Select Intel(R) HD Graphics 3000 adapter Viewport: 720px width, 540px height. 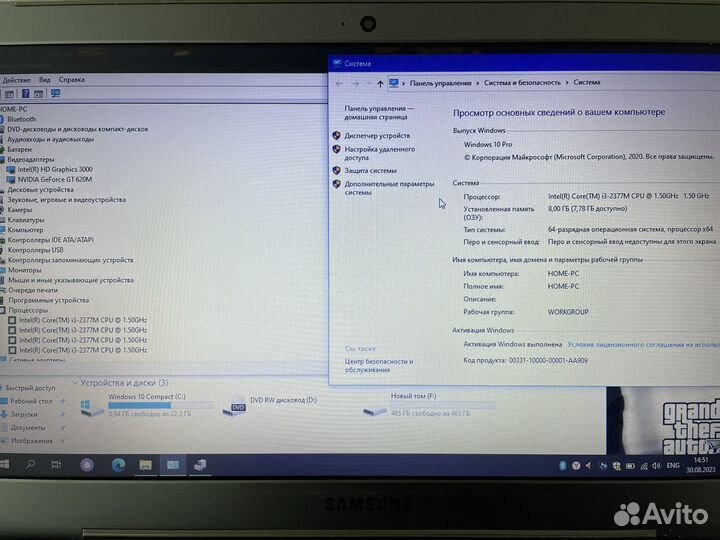55,169
